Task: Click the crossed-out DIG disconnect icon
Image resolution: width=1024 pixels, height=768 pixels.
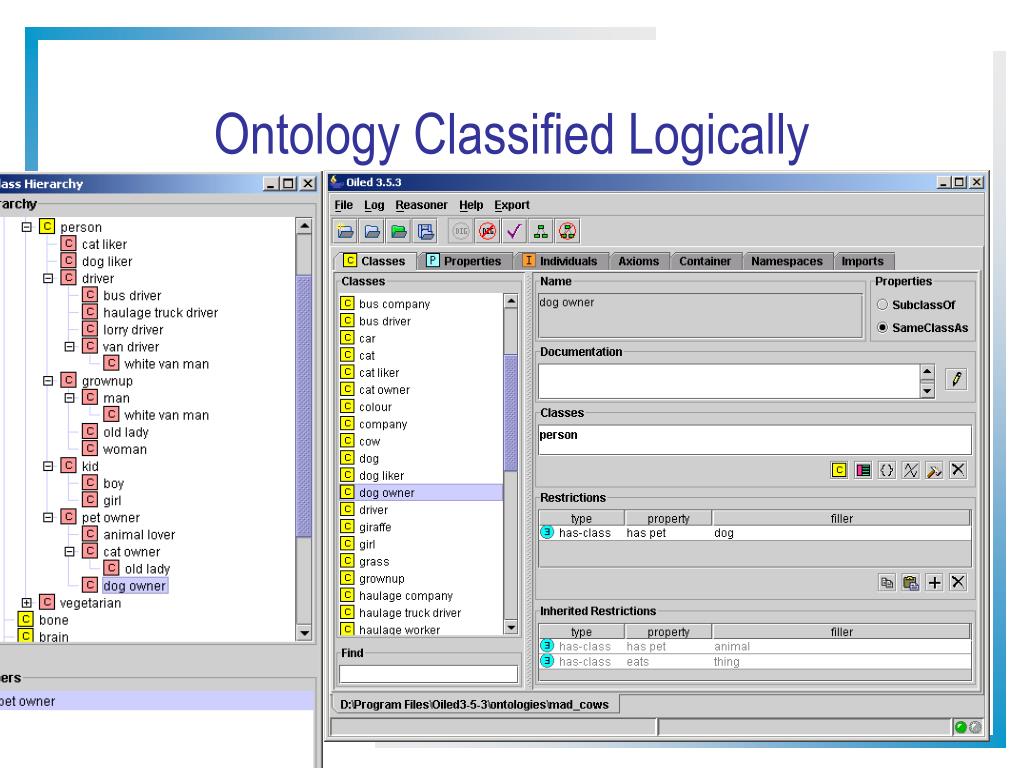Action: pos(488,231)
